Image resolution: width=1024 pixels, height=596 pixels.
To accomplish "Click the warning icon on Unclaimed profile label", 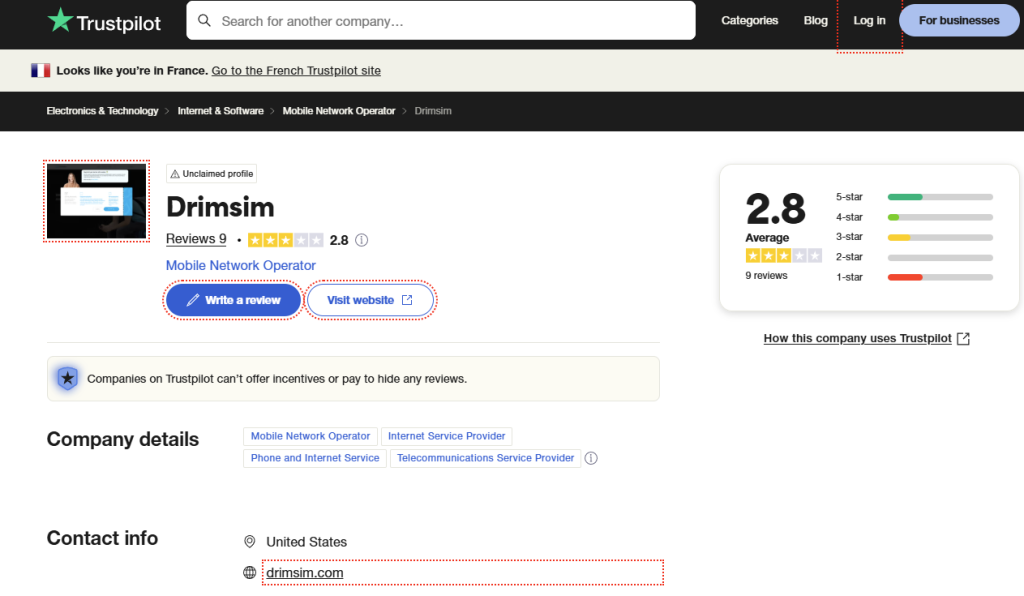I will click(x=175, y=173).
